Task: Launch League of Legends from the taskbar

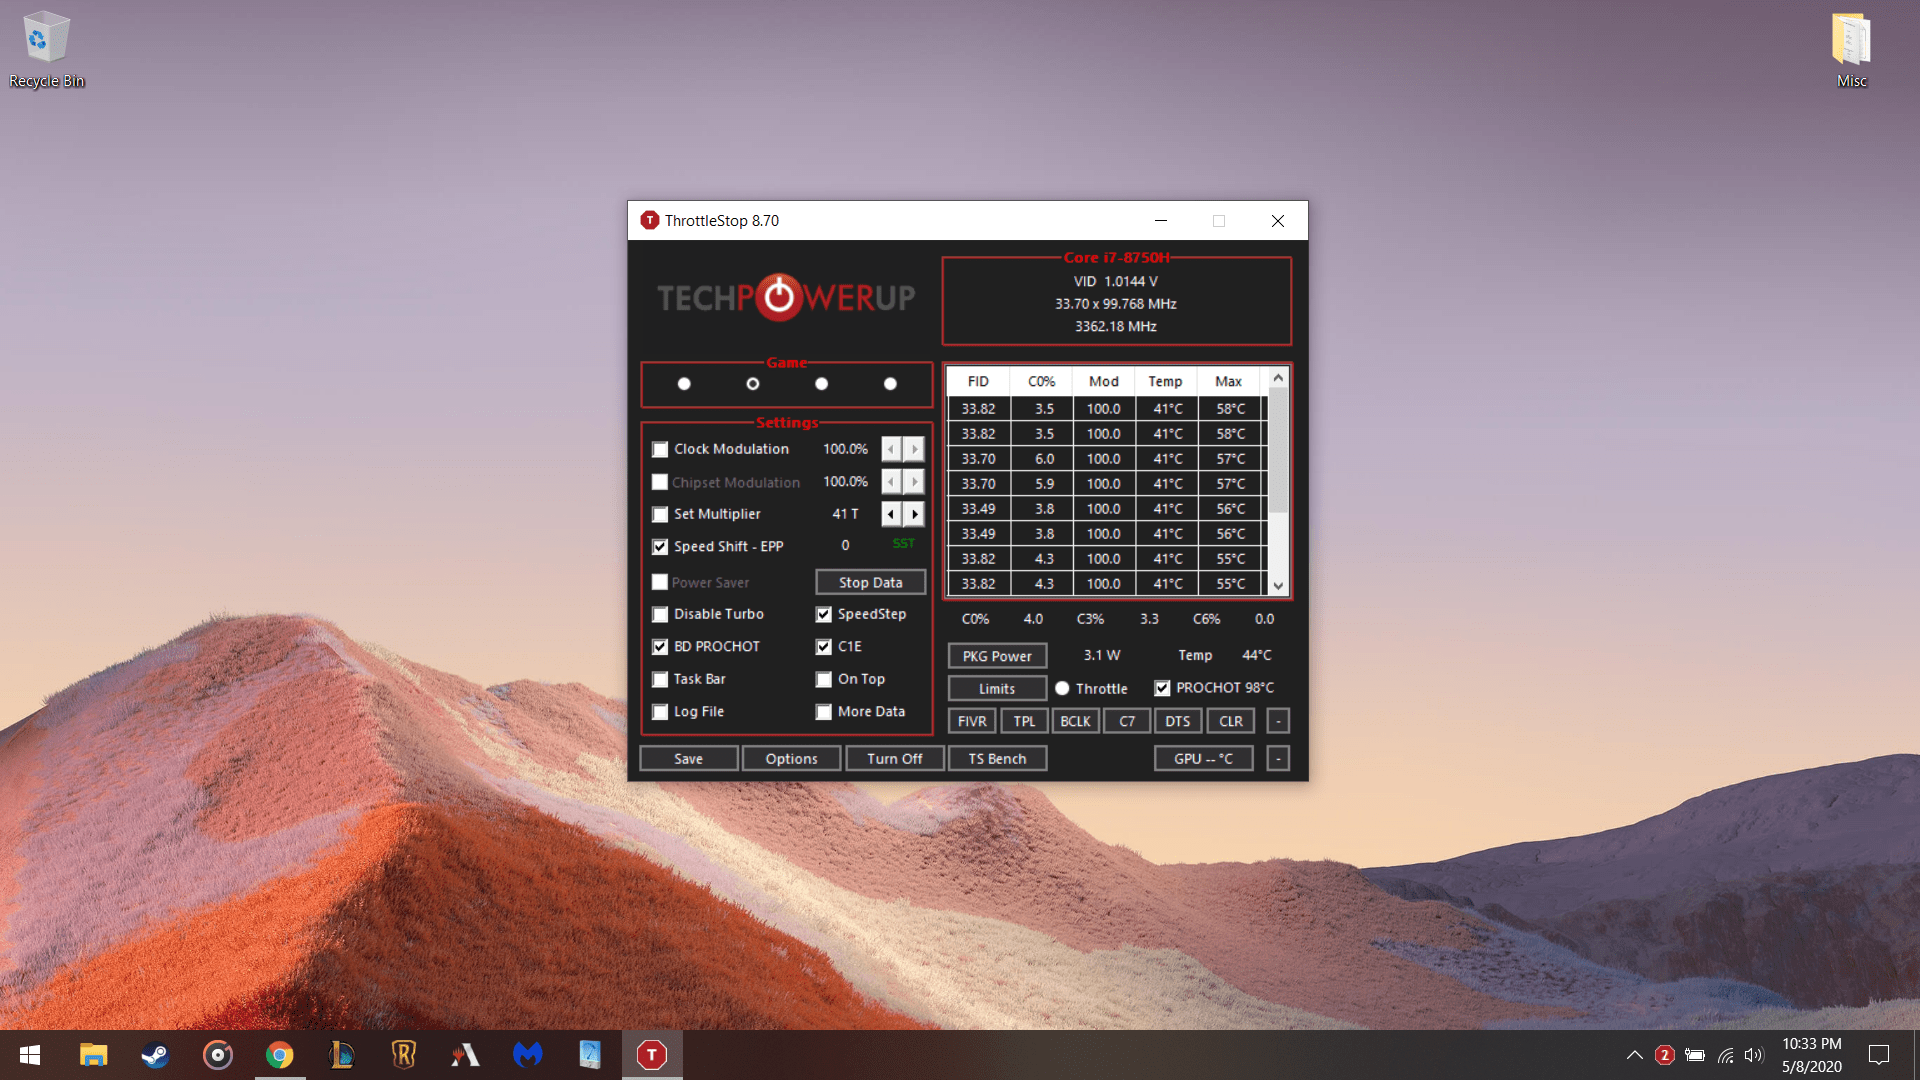Action: point(341,1055)
